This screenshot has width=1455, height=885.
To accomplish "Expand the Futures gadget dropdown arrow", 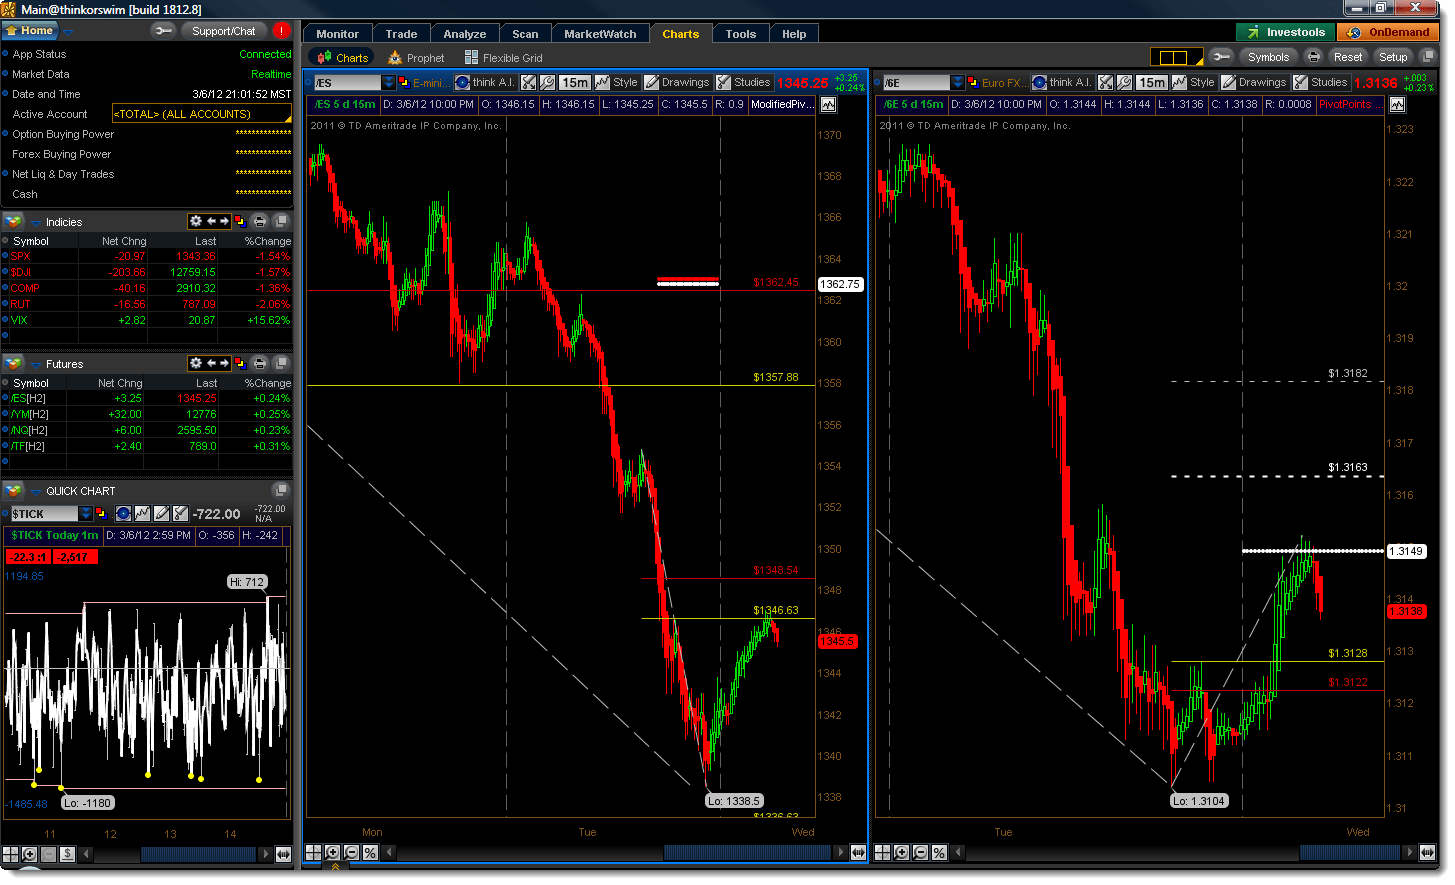I will point(36,365).
